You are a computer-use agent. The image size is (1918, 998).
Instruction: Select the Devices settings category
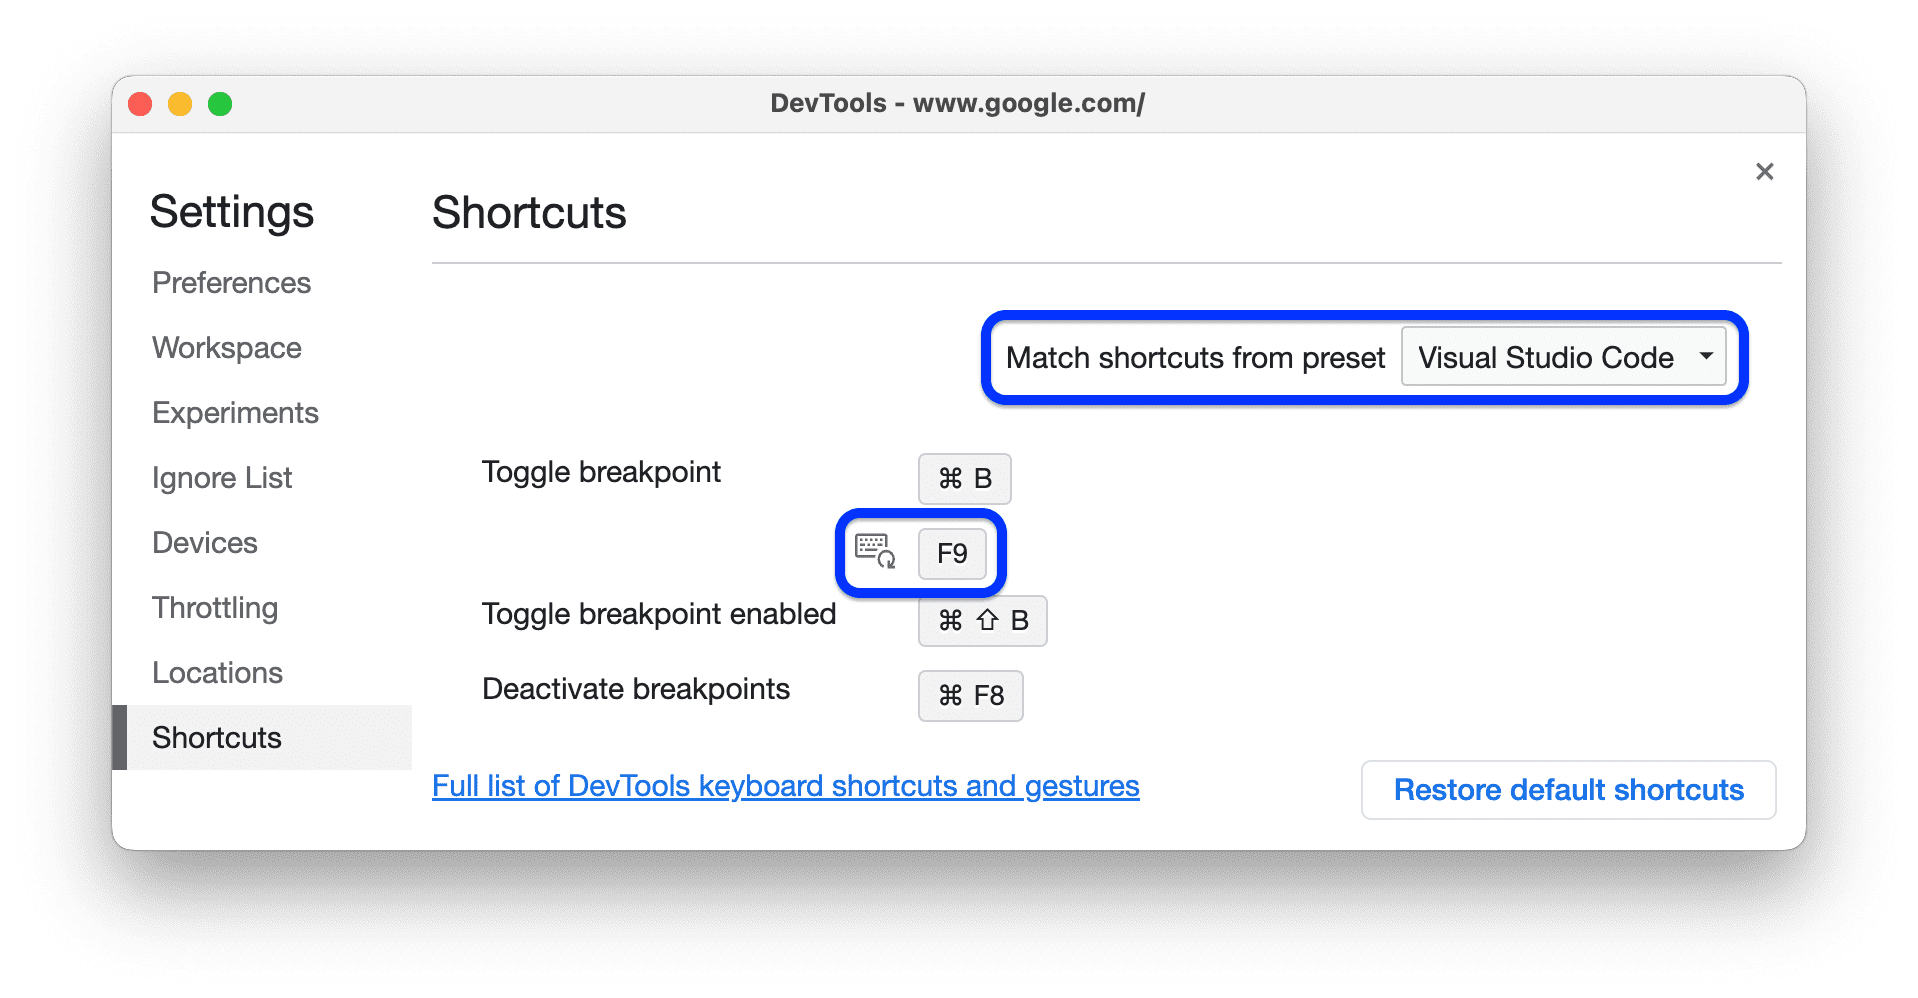click(204, 542)
